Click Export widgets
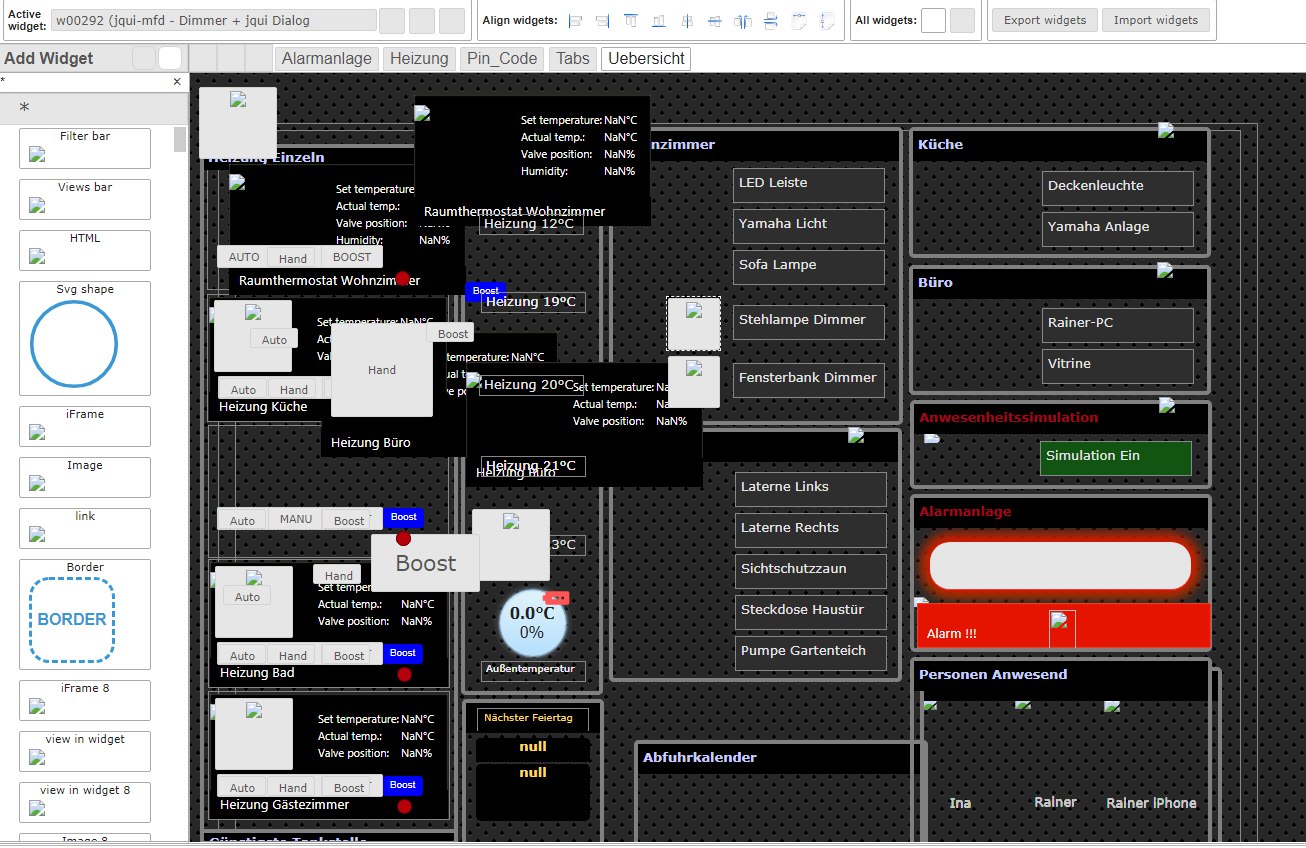This screenshot has width=1306, height=848. coord(1045,20)
